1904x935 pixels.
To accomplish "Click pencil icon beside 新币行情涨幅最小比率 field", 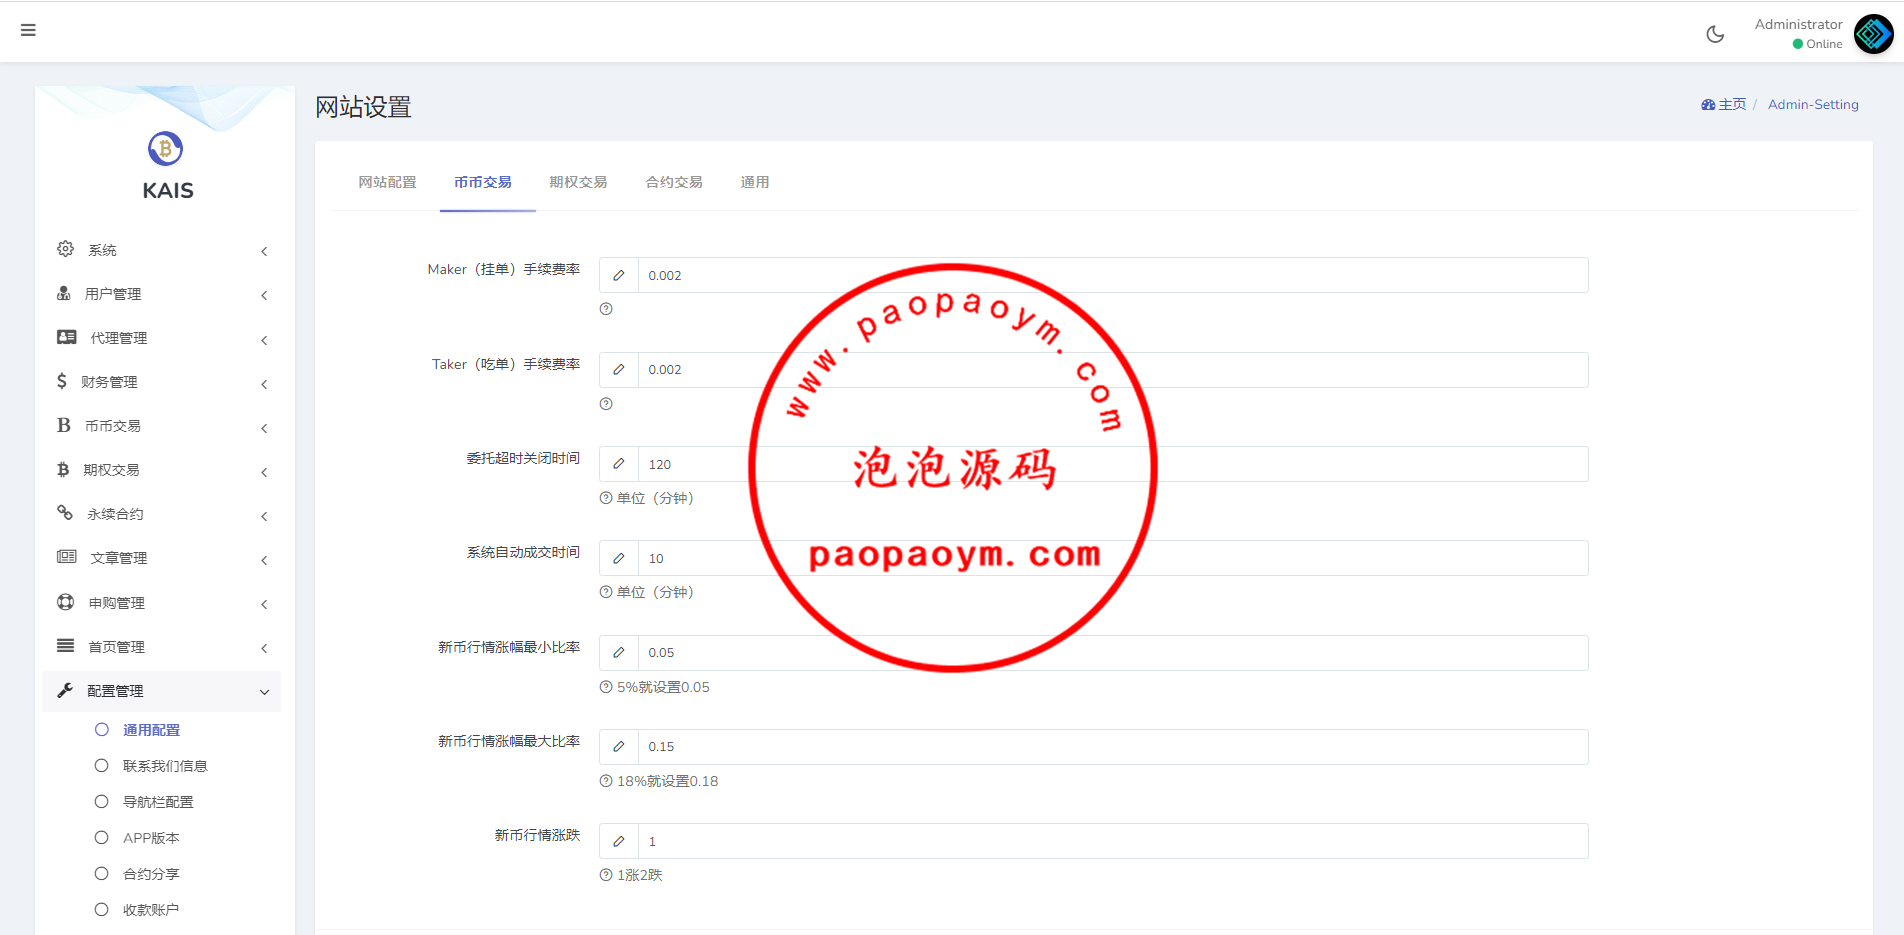I will pos(619,653).
